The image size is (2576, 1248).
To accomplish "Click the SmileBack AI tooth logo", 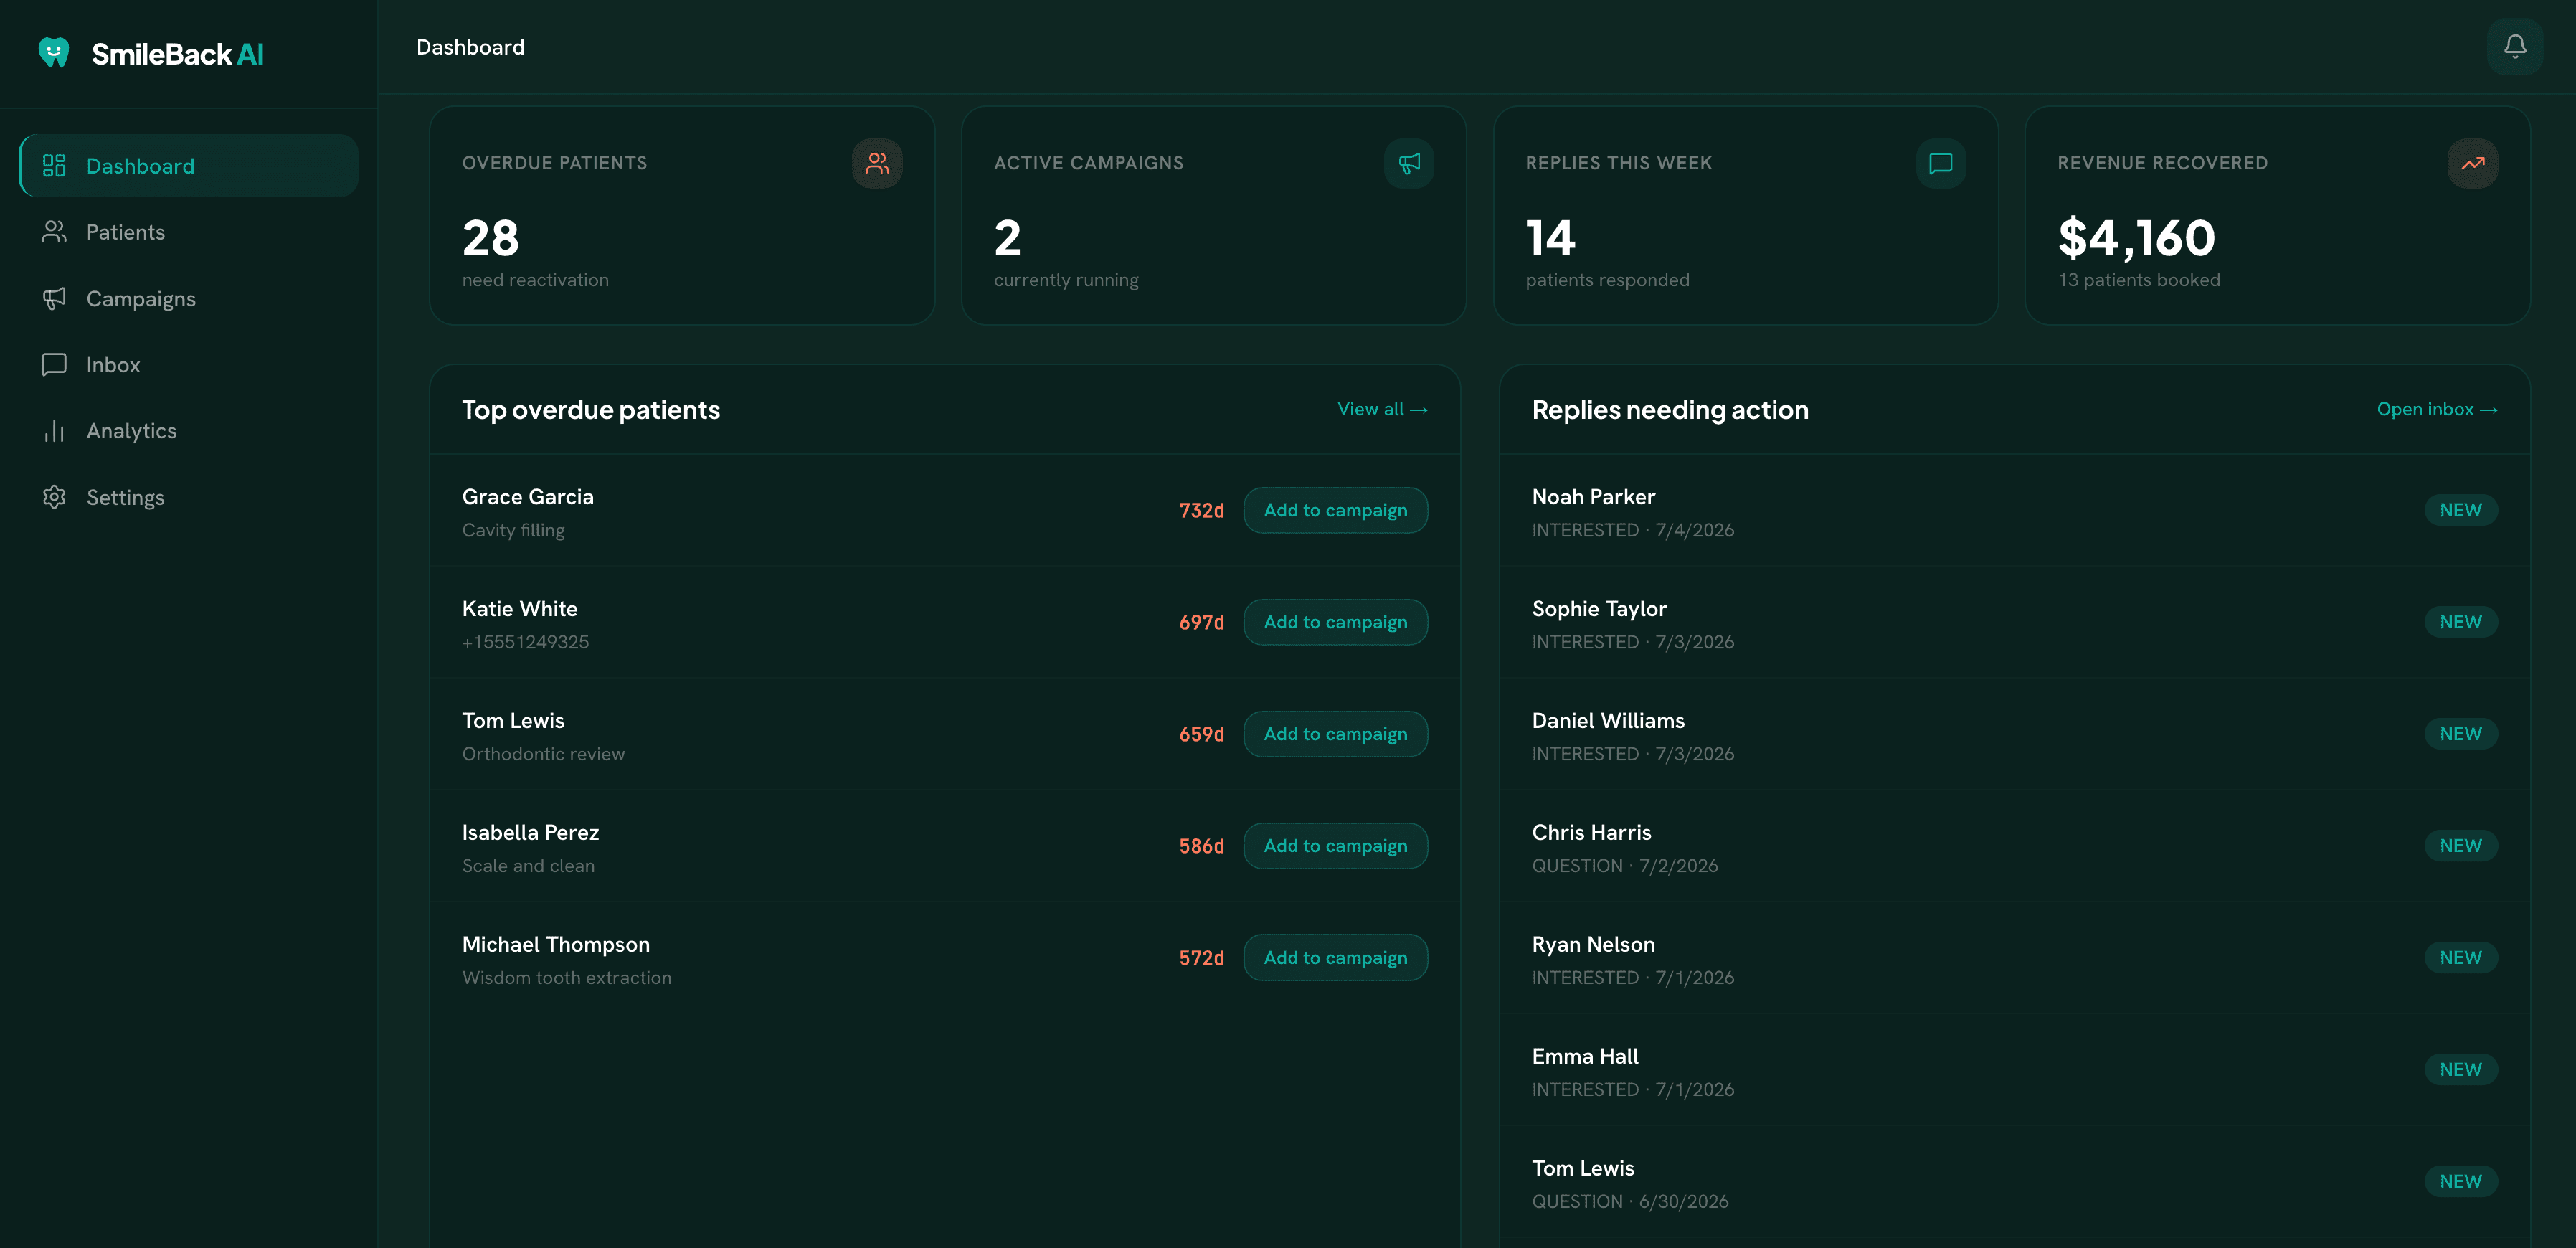I will 54,52.
